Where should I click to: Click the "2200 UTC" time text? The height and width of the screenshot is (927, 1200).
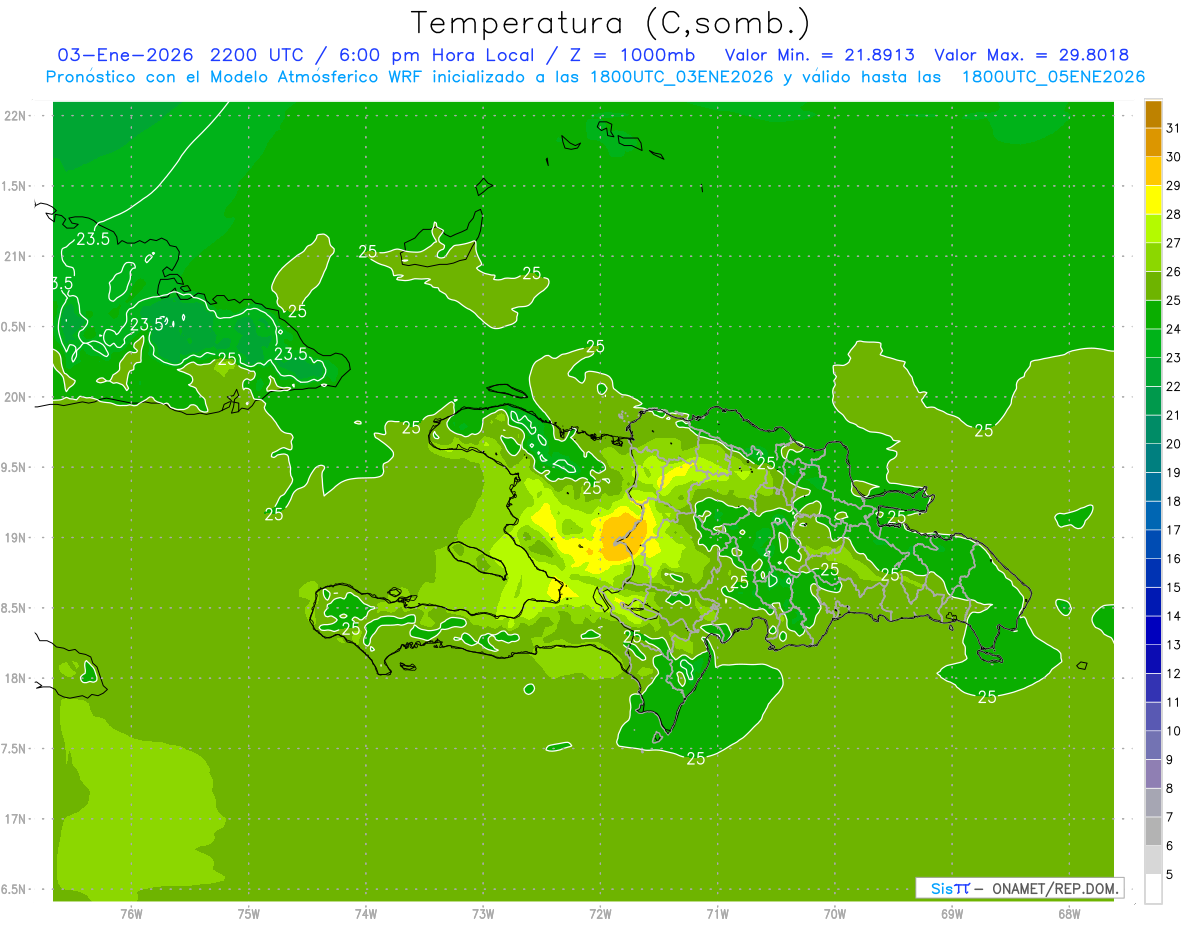[x=256, y=55]
